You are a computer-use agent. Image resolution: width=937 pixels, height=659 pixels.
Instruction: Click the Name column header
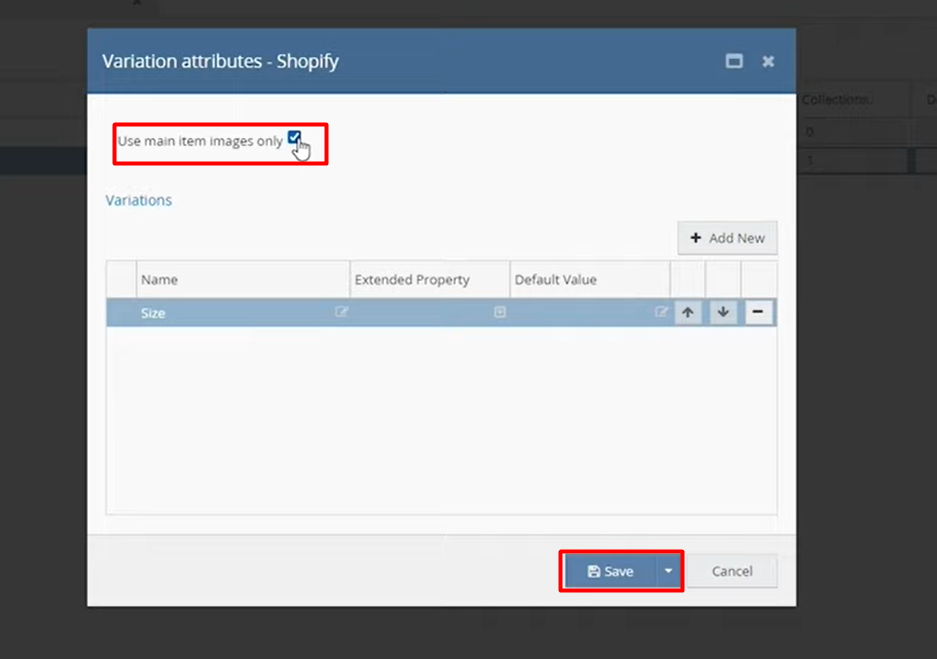click(x=243, y=279)
